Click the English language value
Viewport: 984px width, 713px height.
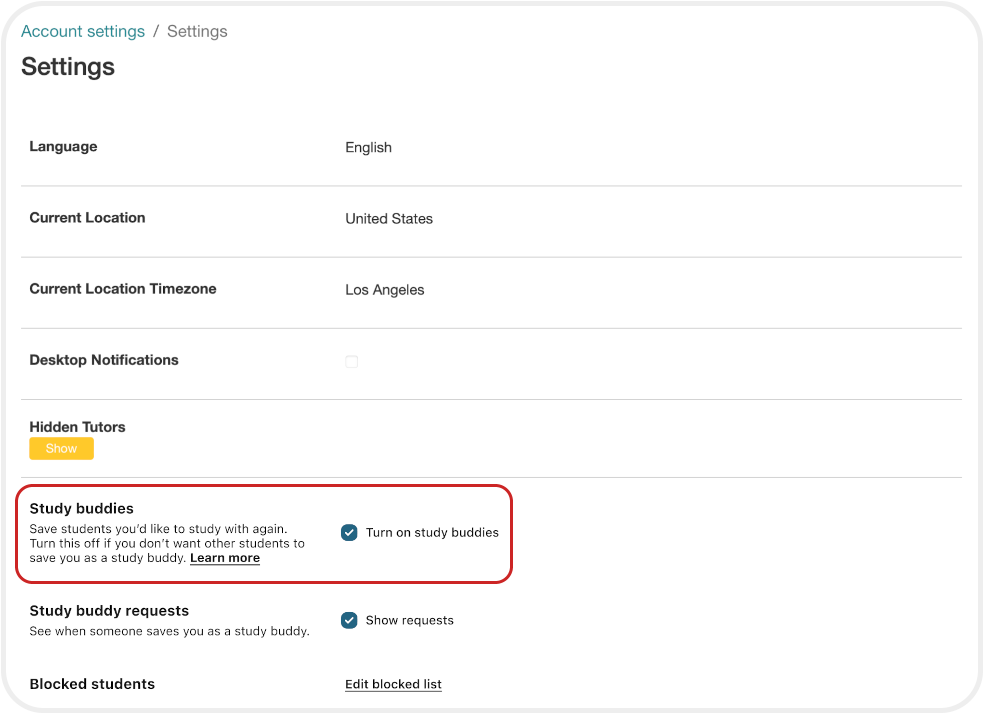point(368,147)
